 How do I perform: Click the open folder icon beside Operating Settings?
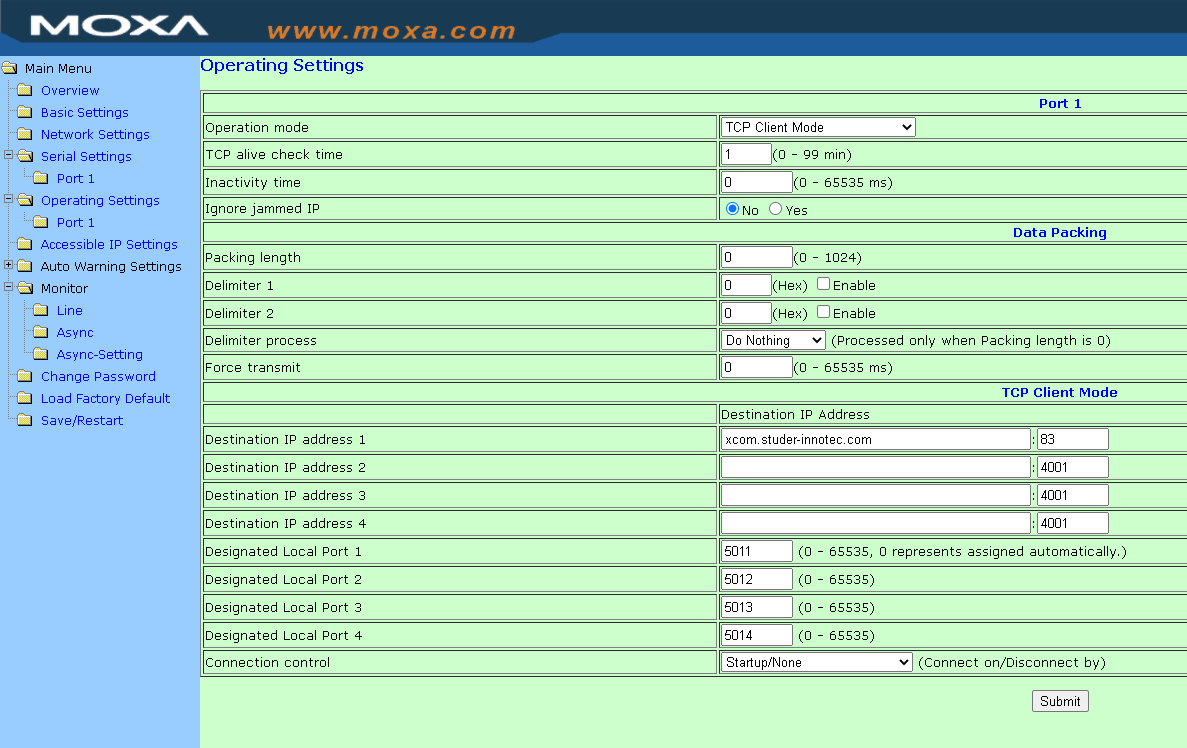(x=26, y=200)
